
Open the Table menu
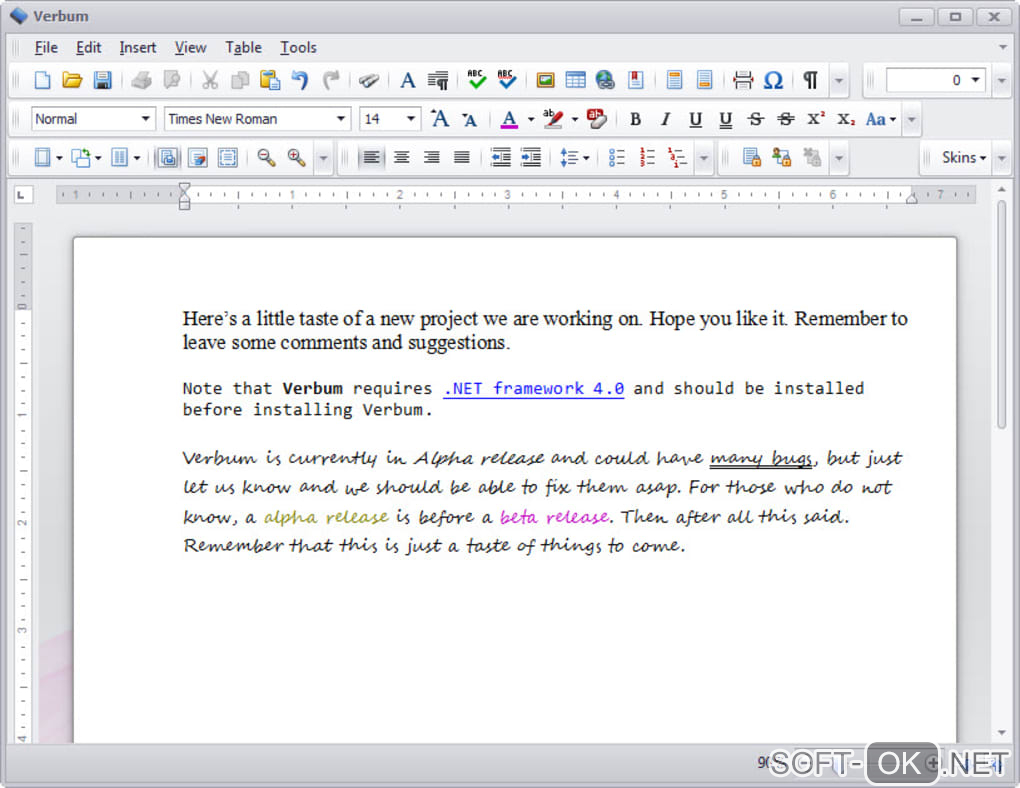[x=243, y=48]
